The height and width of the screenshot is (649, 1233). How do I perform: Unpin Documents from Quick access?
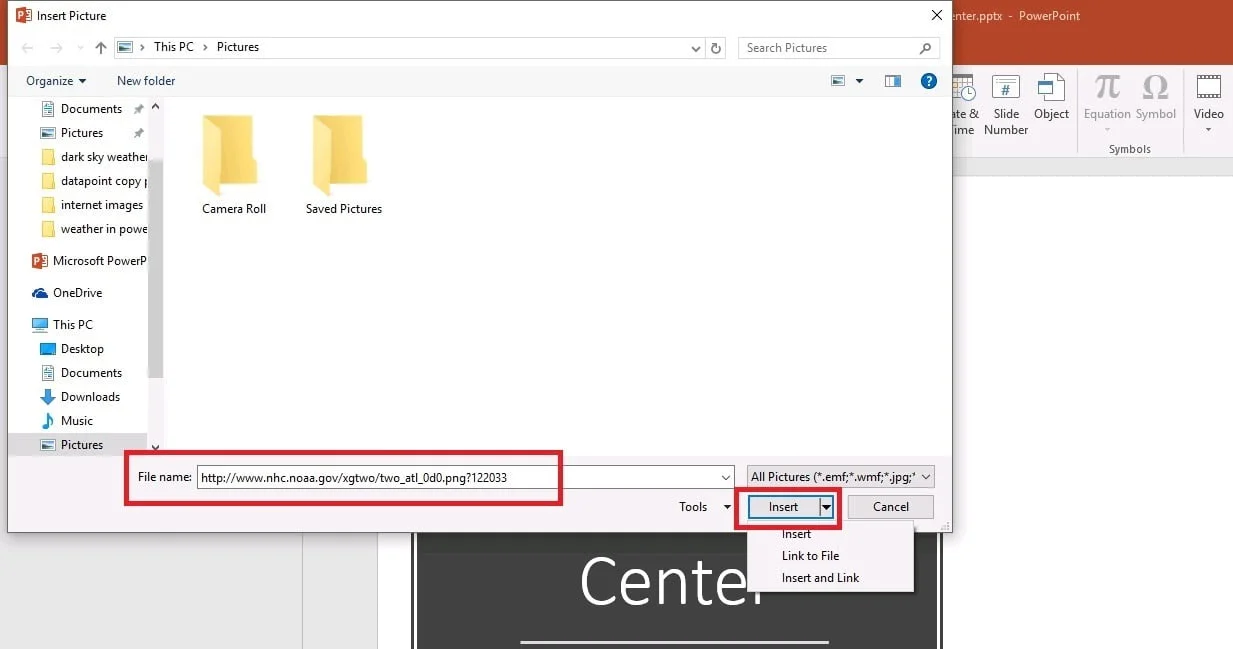click(x=139, y=108)
